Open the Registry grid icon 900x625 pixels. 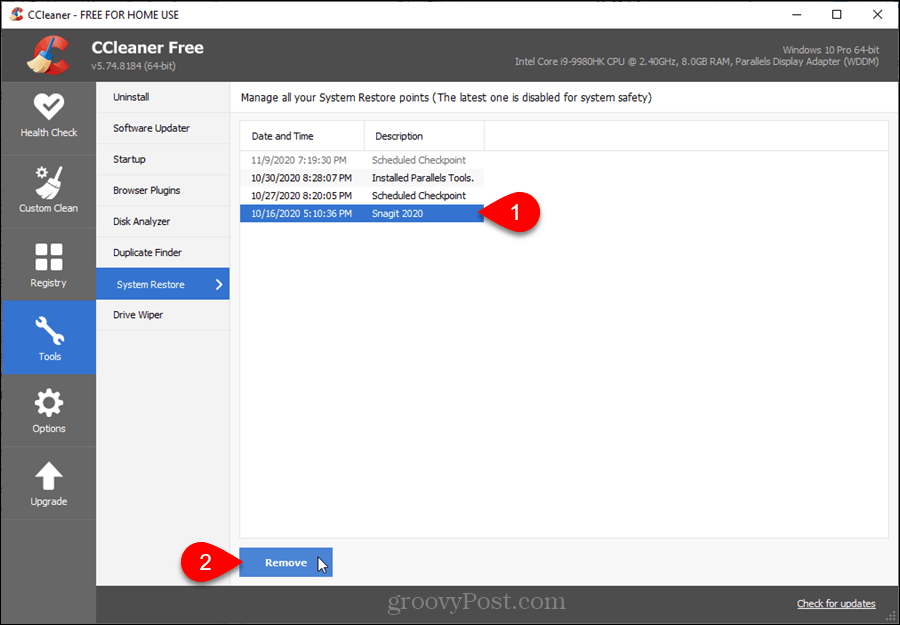(x=49, y=257)
